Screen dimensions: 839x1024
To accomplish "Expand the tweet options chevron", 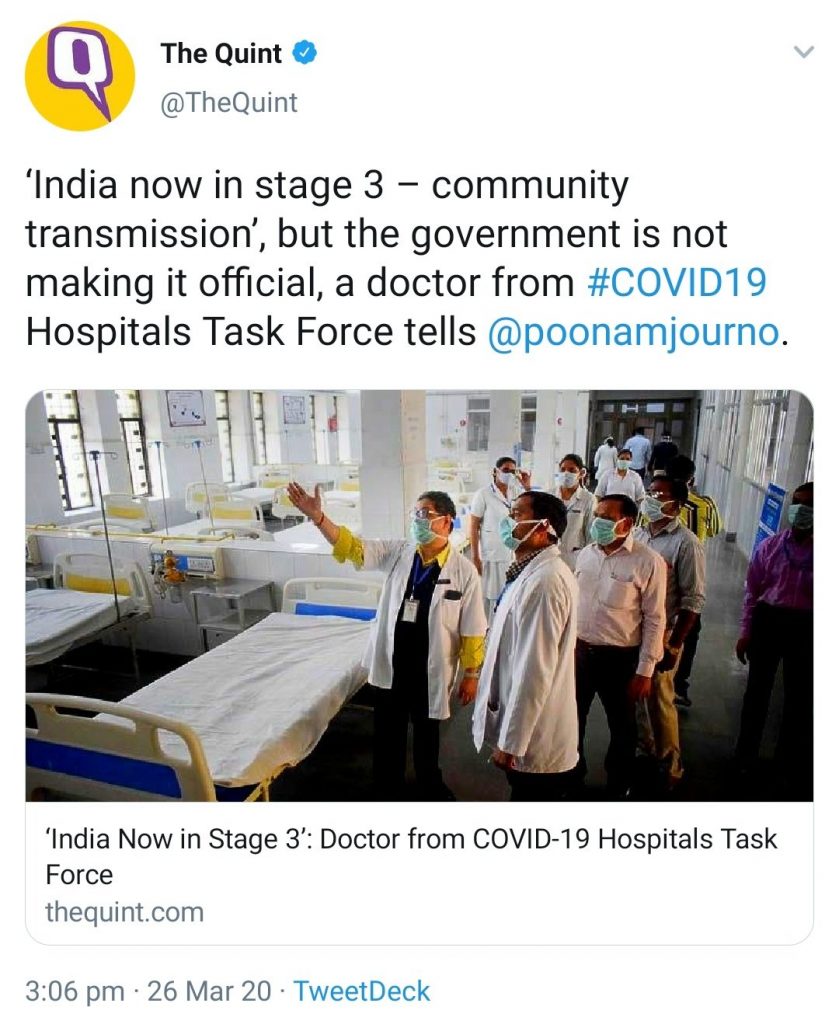I will tap(803, 52).
